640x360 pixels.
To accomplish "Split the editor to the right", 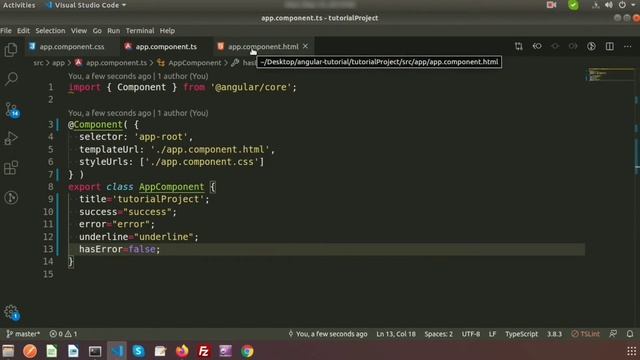I will [609, 47].
